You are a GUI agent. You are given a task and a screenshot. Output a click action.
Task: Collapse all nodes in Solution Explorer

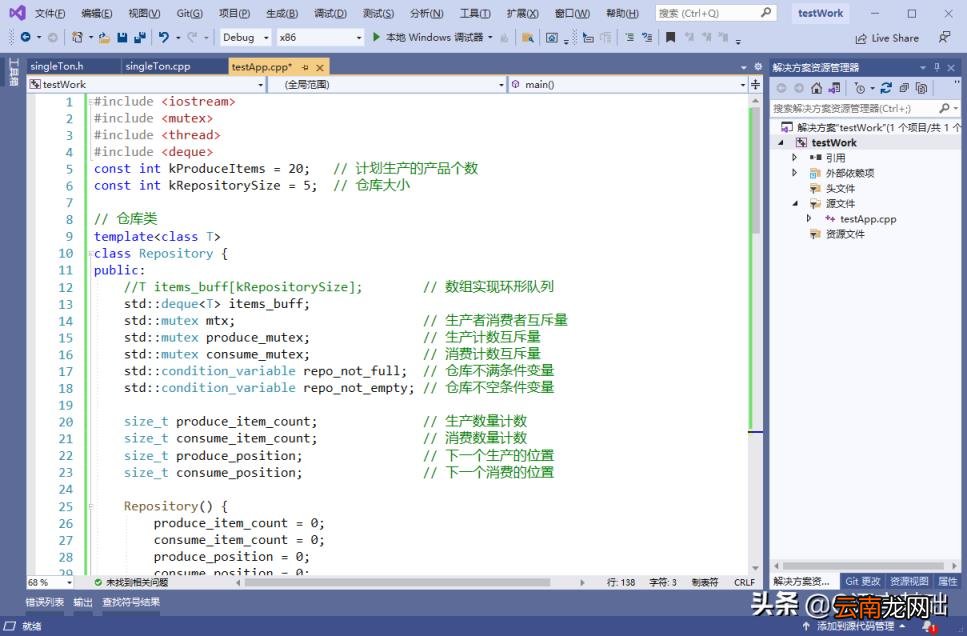click(904, 88)
